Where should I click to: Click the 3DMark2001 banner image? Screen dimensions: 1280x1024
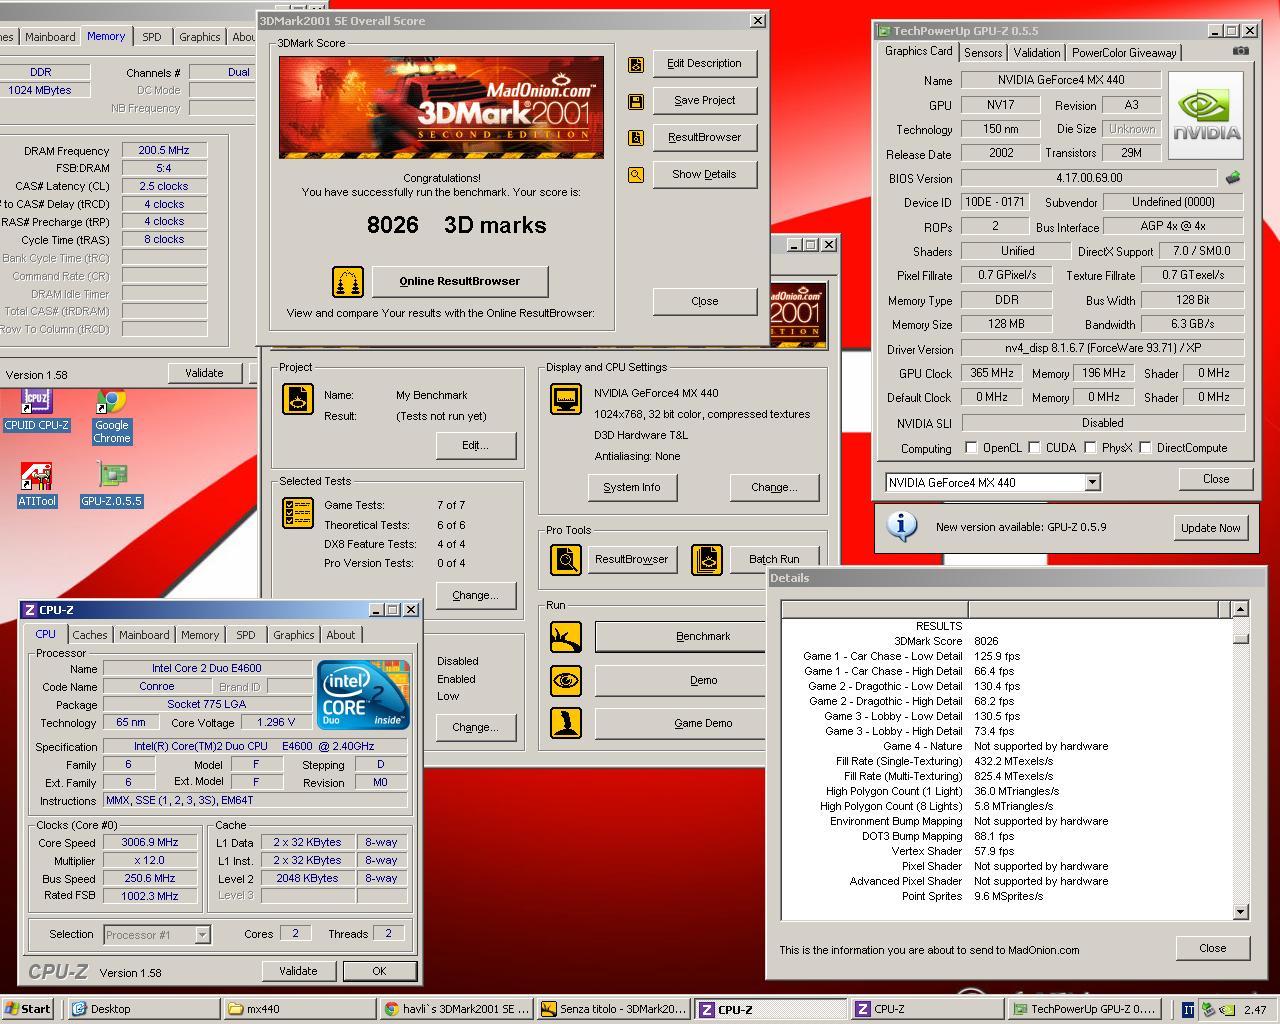point(441,107)
